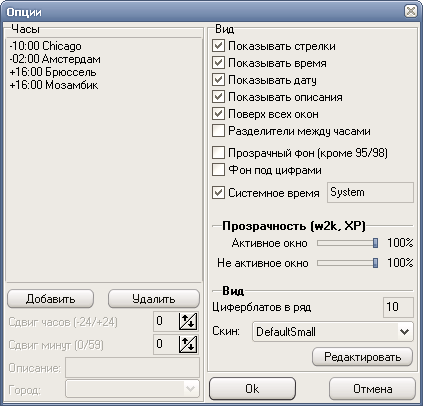Select +16:00 Мозамбик in the list

click(x=54, y=85)
